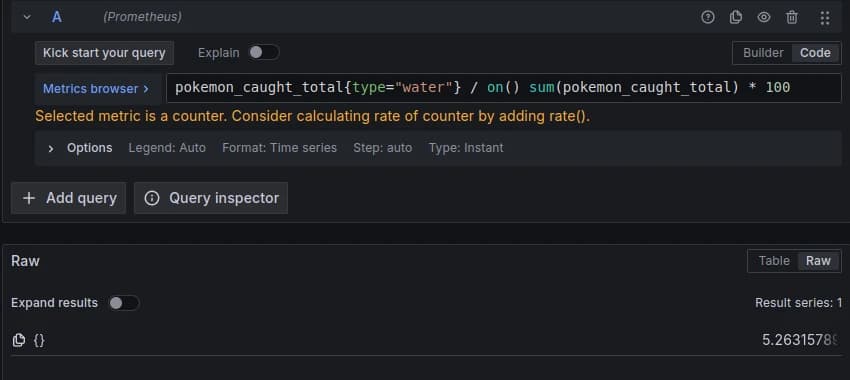Click the Step: auto option

pyautogui.click(x=382, y=148)
